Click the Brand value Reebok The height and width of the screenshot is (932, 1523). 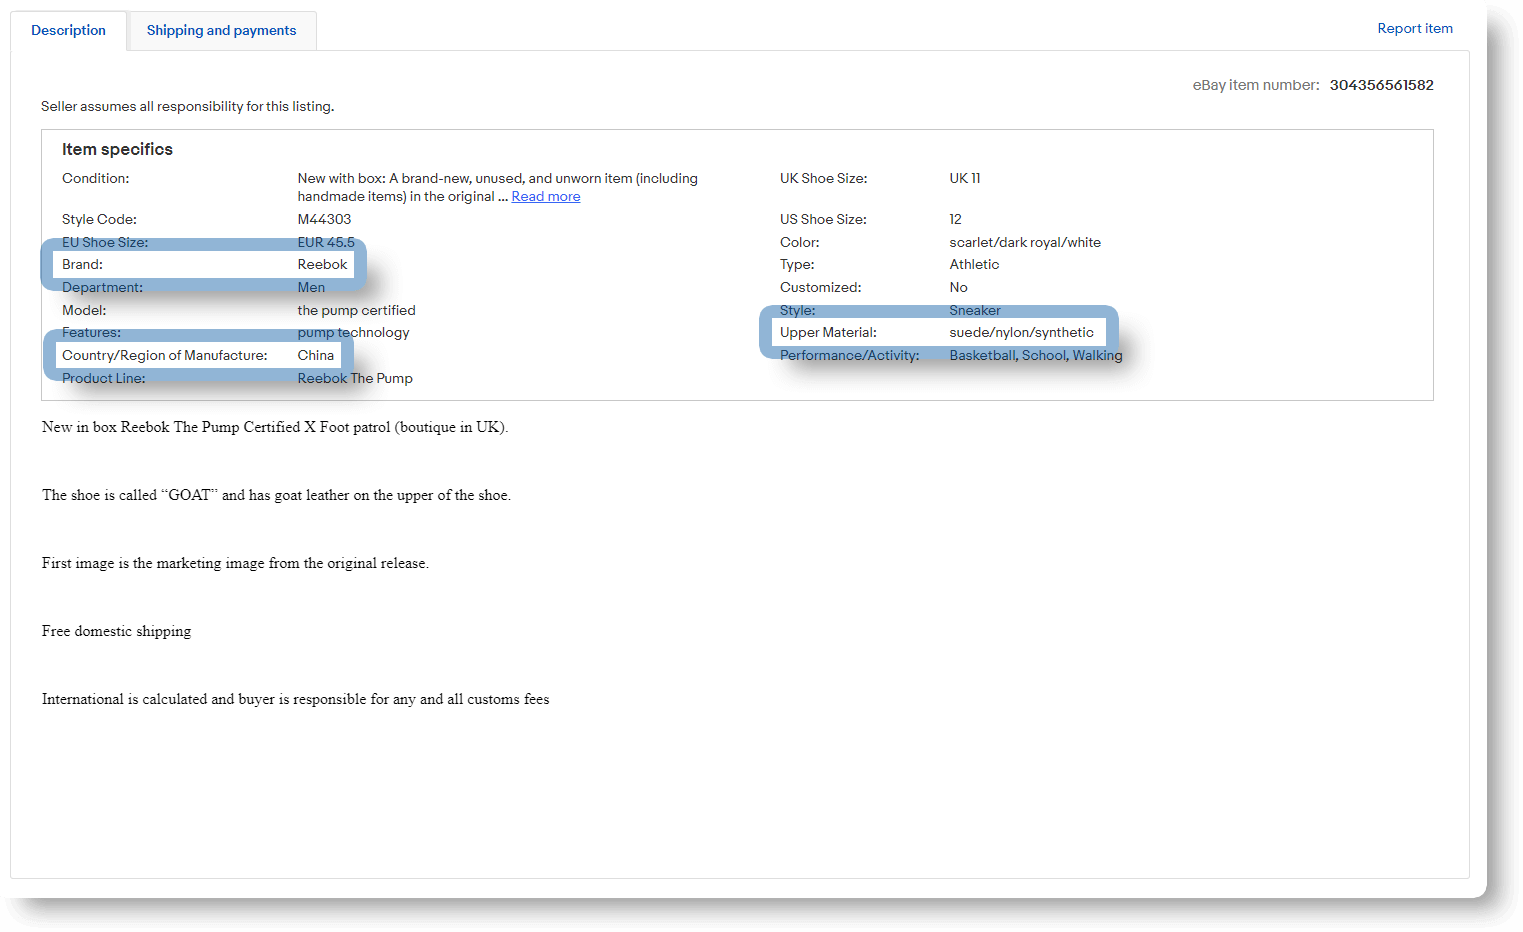point(322,264)
